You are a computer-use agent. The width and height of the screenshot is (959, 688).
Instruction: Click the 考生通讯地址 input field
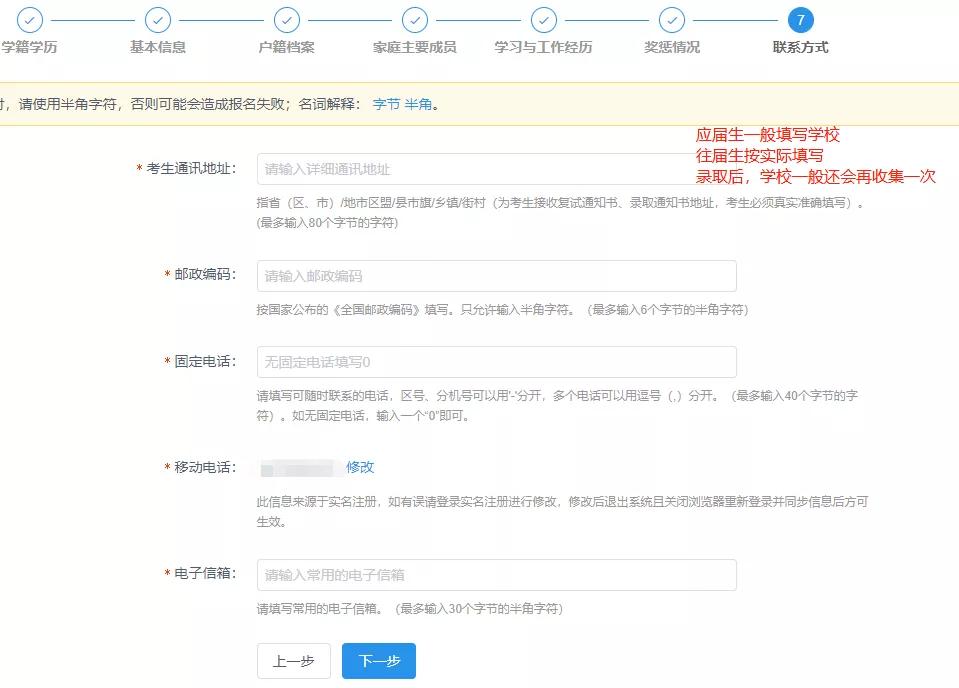coord(495,170)
